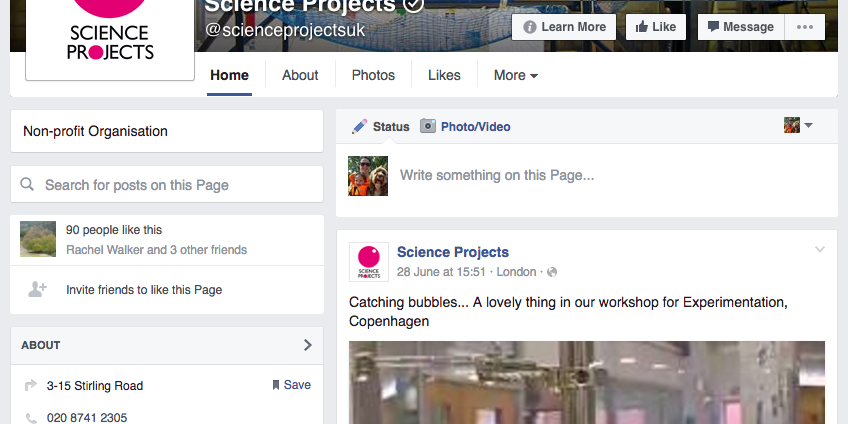Open the About tab

click(x=300, y=75)
